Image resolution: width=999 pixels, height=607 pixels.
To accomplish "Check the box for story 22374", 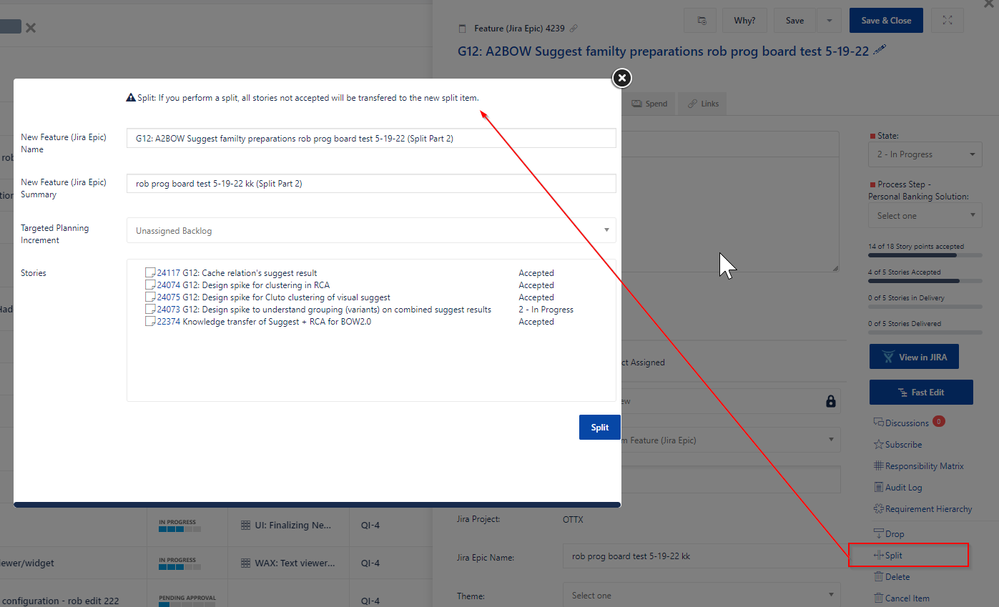I will 150,321.
